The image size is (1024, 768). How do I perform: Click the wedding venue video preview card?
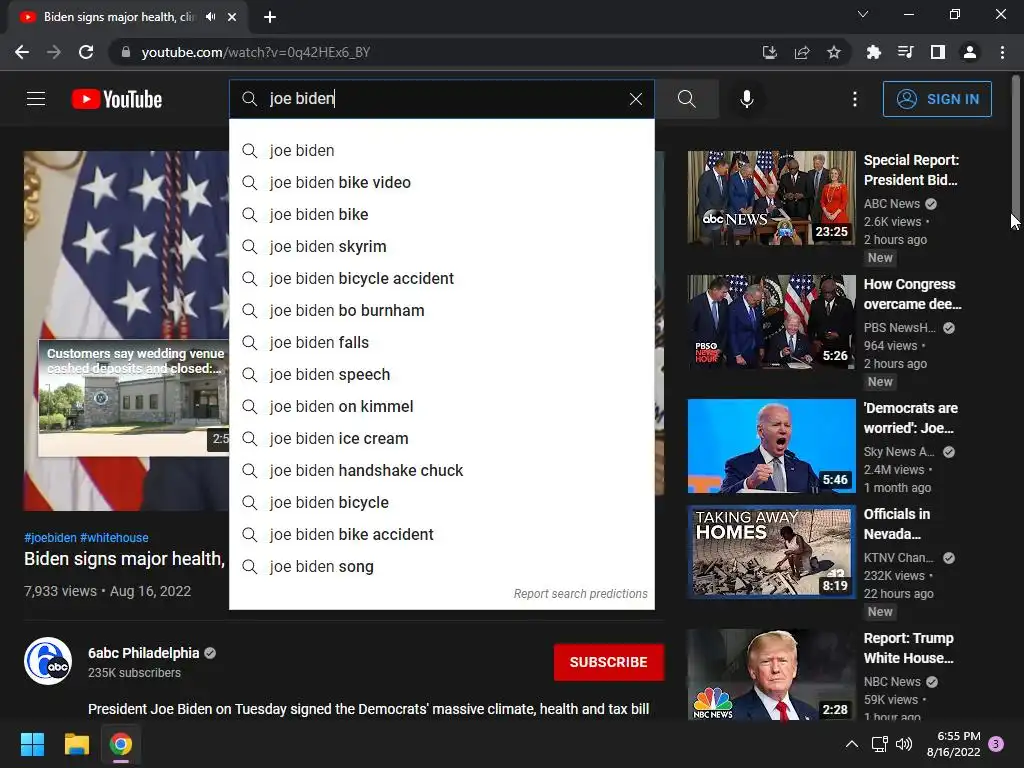(134, 398)
